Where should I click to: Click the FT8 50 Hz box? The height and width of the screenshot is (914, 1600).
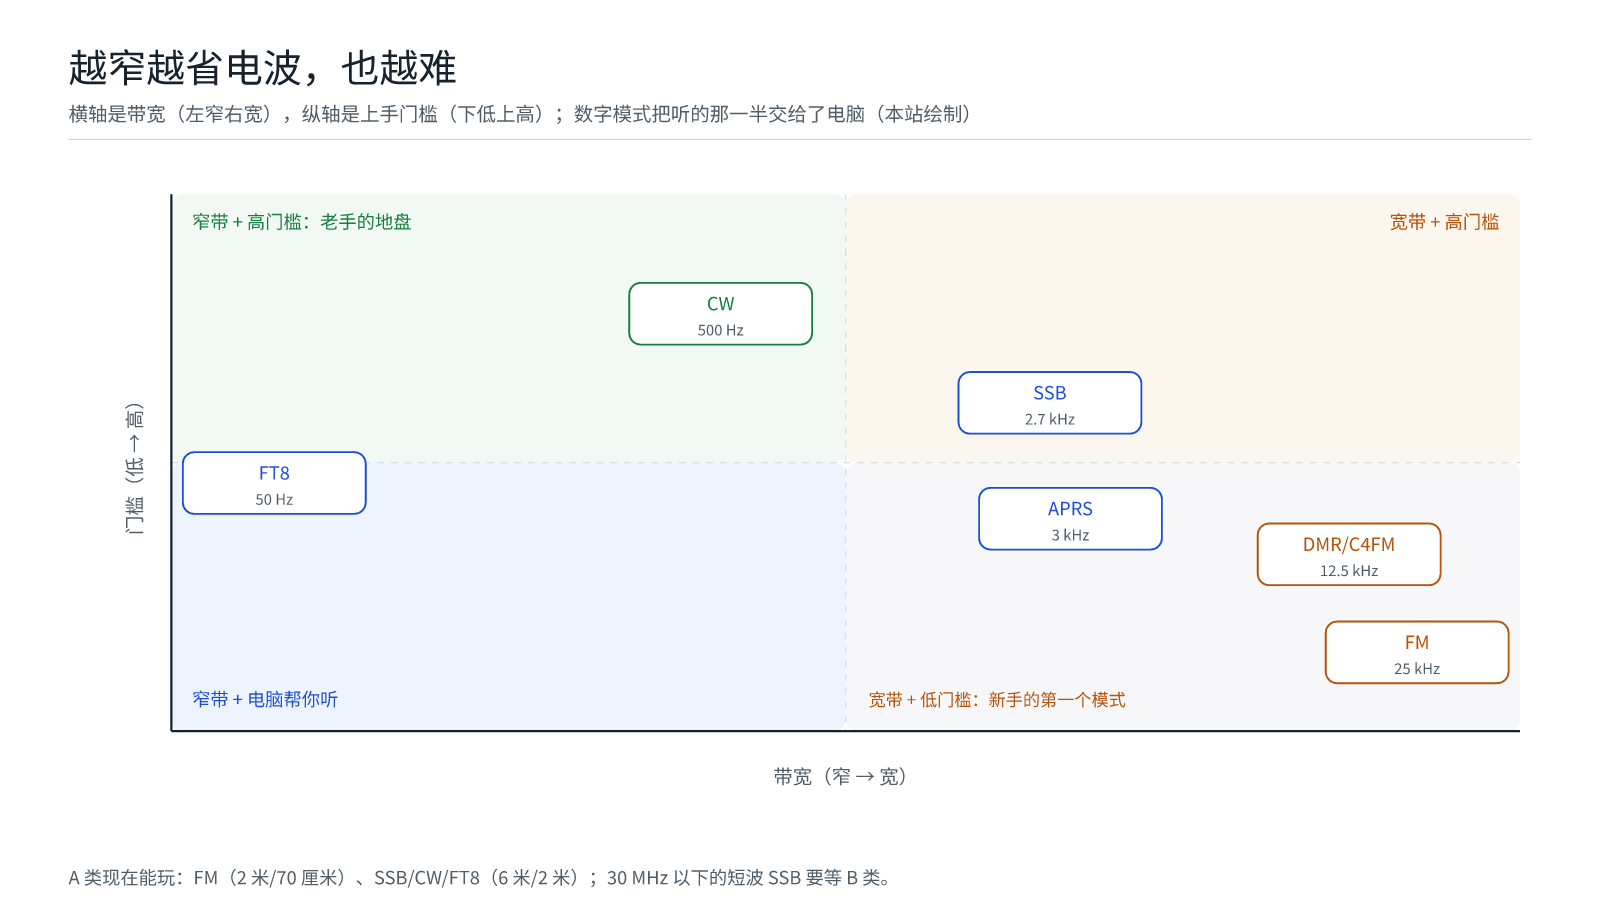274,483
